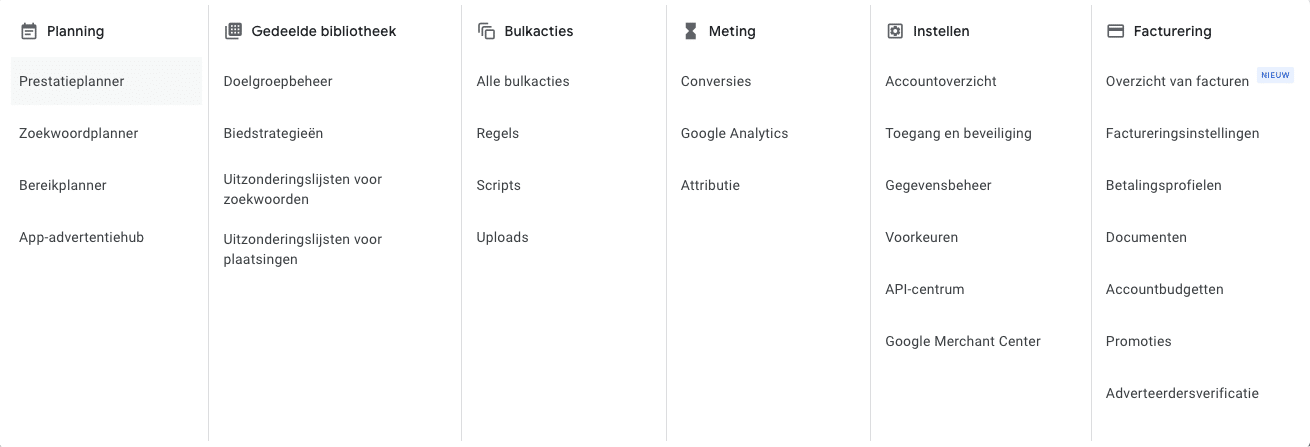Open Biedstrategieën
The width and height of the screenshot is (1310, 447).
point(273,133)
